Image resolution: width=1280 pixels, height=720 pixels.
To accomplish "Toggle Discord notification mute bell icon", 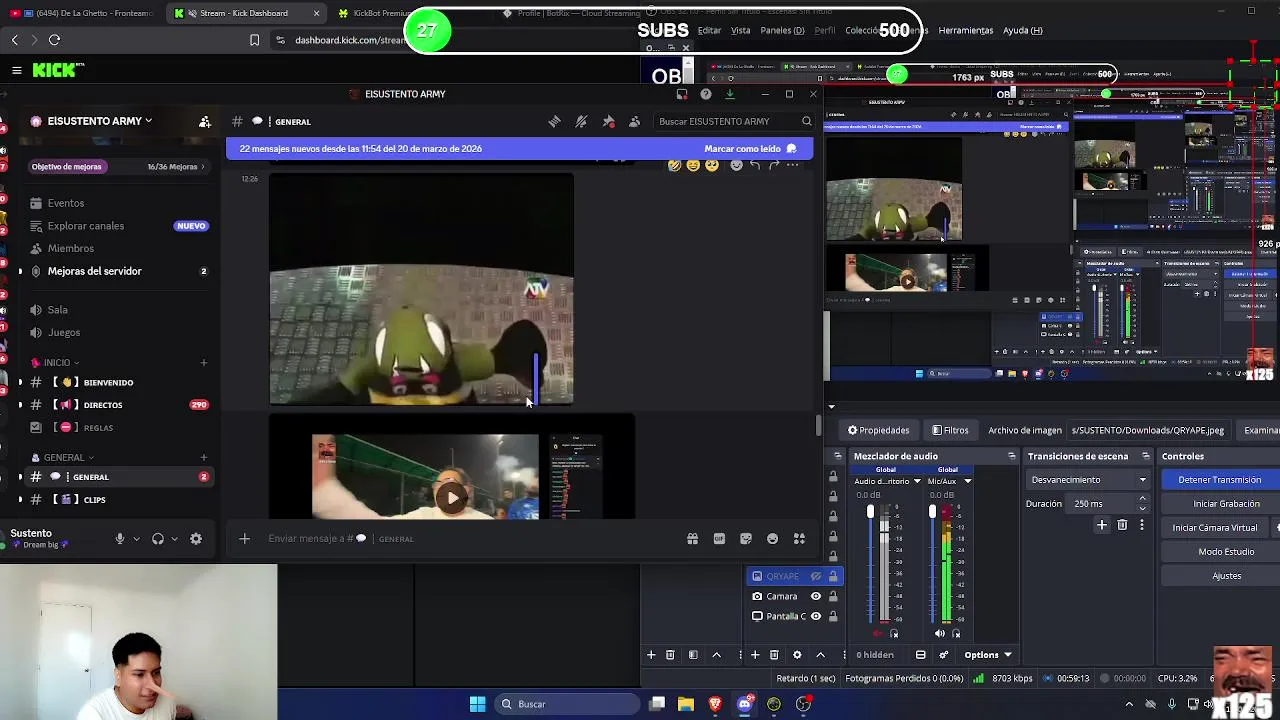I will (581, 121).
